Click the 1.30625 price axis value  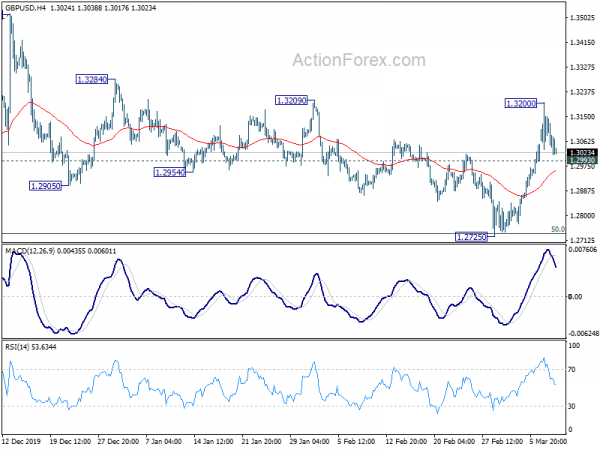coord(582,142)
